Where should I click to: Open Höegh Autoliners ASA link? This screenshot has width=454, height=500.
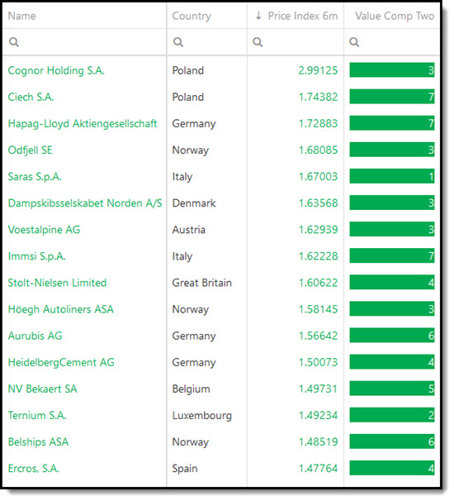tap(61, 309)
